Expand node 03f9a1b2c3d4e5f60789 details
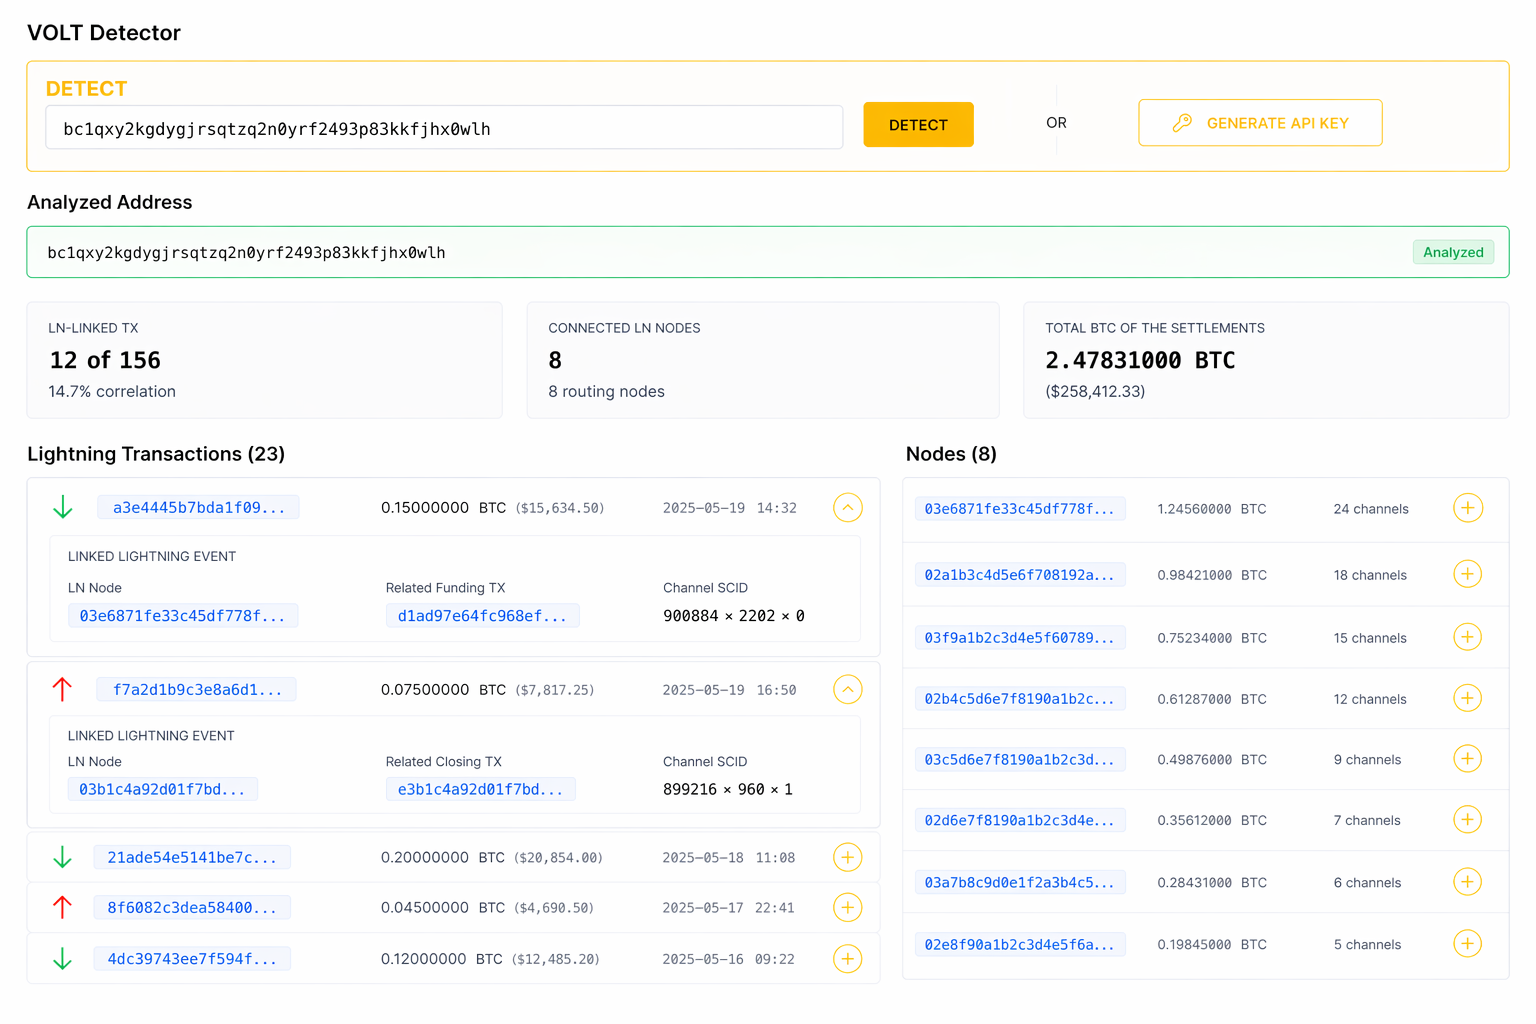Image resolution: width=1536 pixels, height=1024 pixels. click(x=1468, y=637)
